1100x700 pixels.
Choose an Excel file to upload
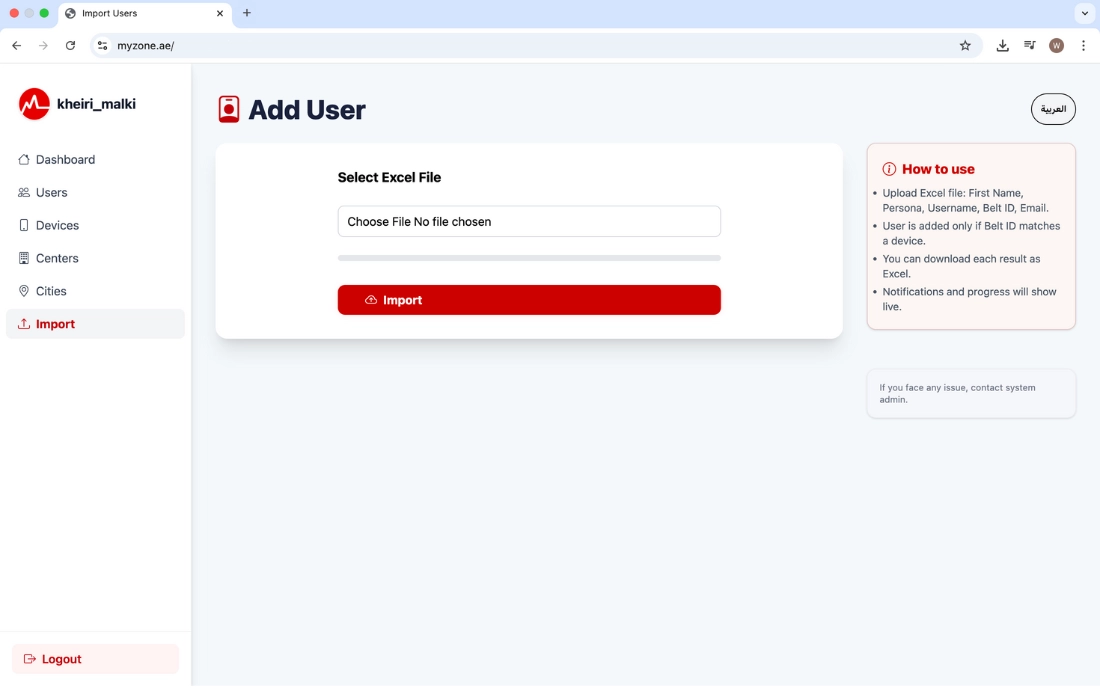(x=529, y=222)
